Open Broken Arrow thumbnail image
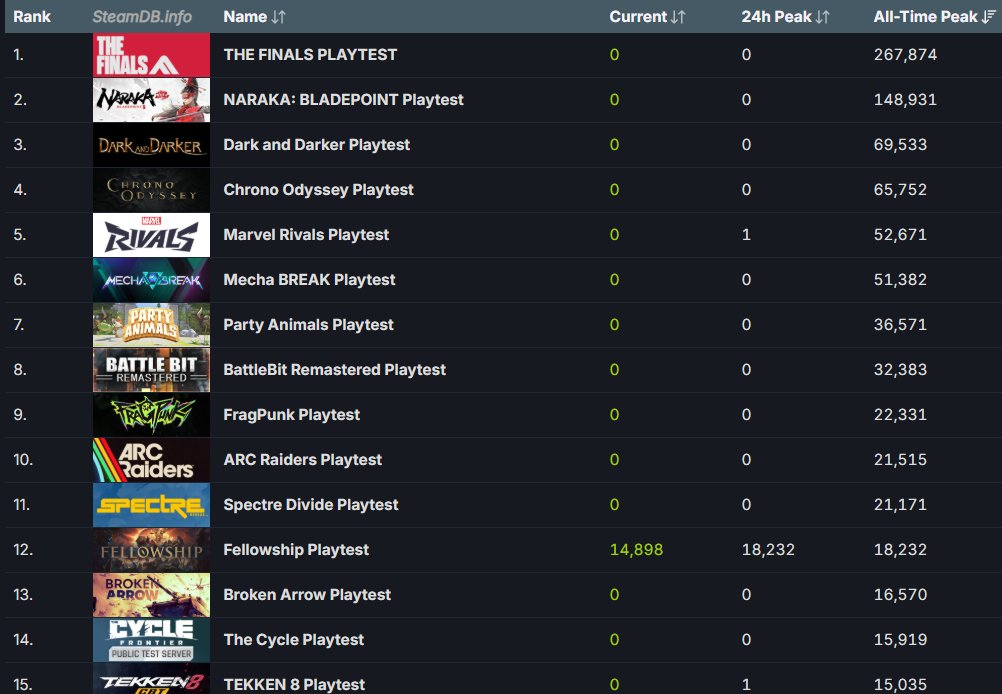The image size is (1002, 694). point(151,595)
